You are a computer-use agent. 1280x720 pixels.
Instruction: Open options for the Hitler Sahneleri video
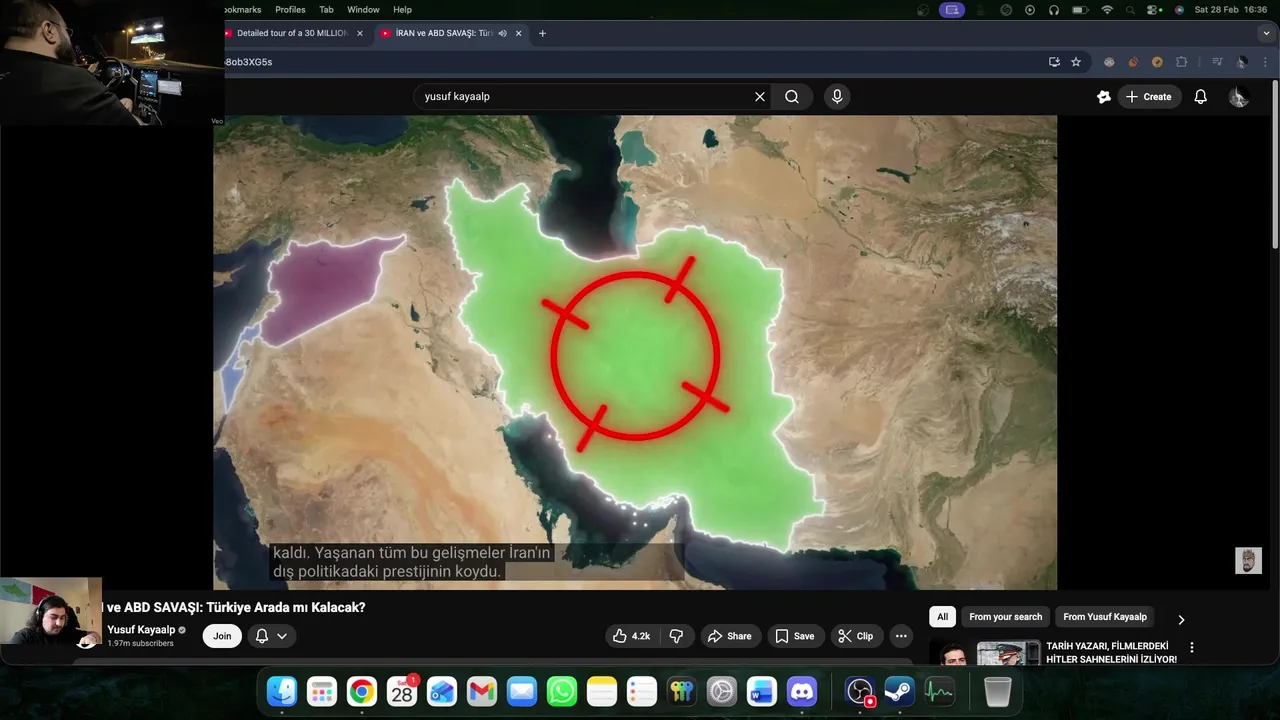1191,648
